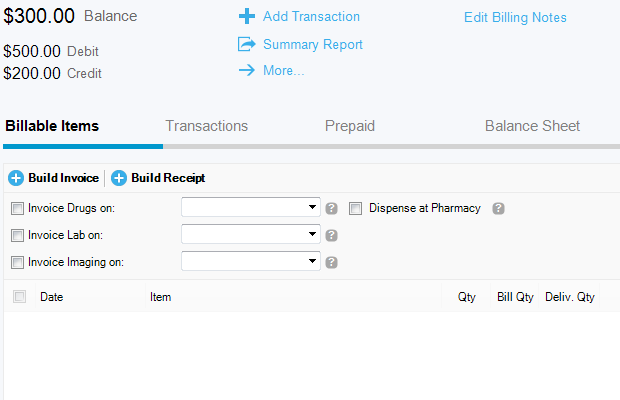Open help icon next to Dispense at Pharmacy
The image size is (620, 400).
coord(498,209)
